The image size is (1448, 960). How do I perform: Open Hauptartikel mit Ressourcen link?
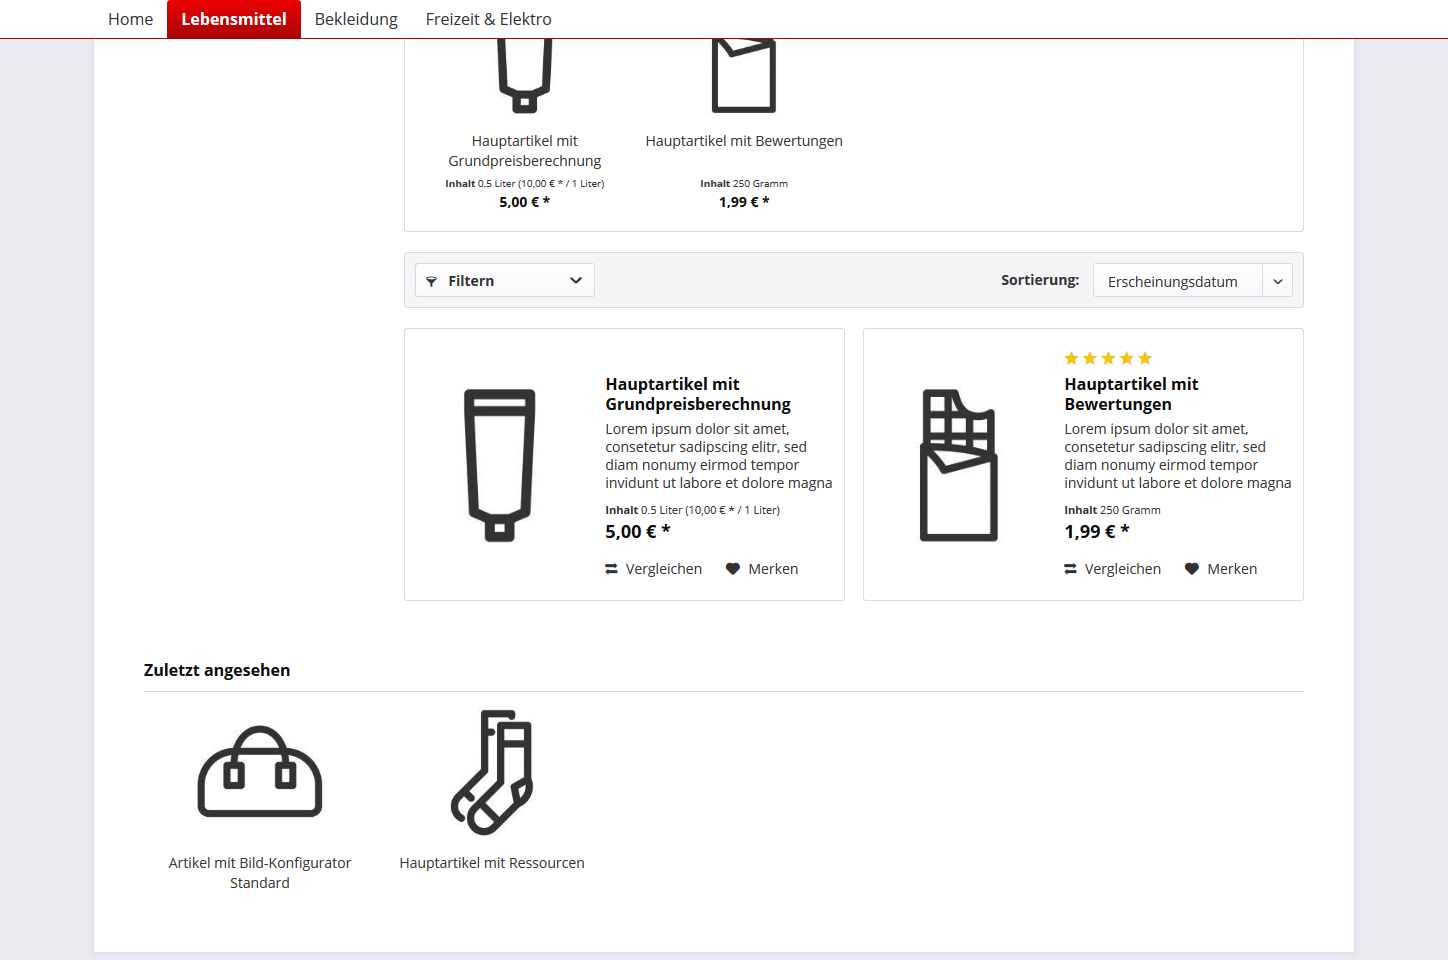492,863
